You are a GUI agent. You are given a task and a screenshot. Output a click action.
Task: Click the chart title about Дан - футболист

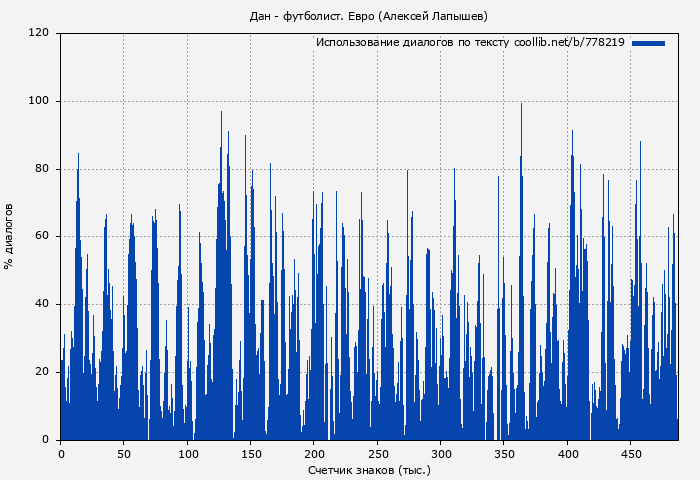click(x=369, y=16)
